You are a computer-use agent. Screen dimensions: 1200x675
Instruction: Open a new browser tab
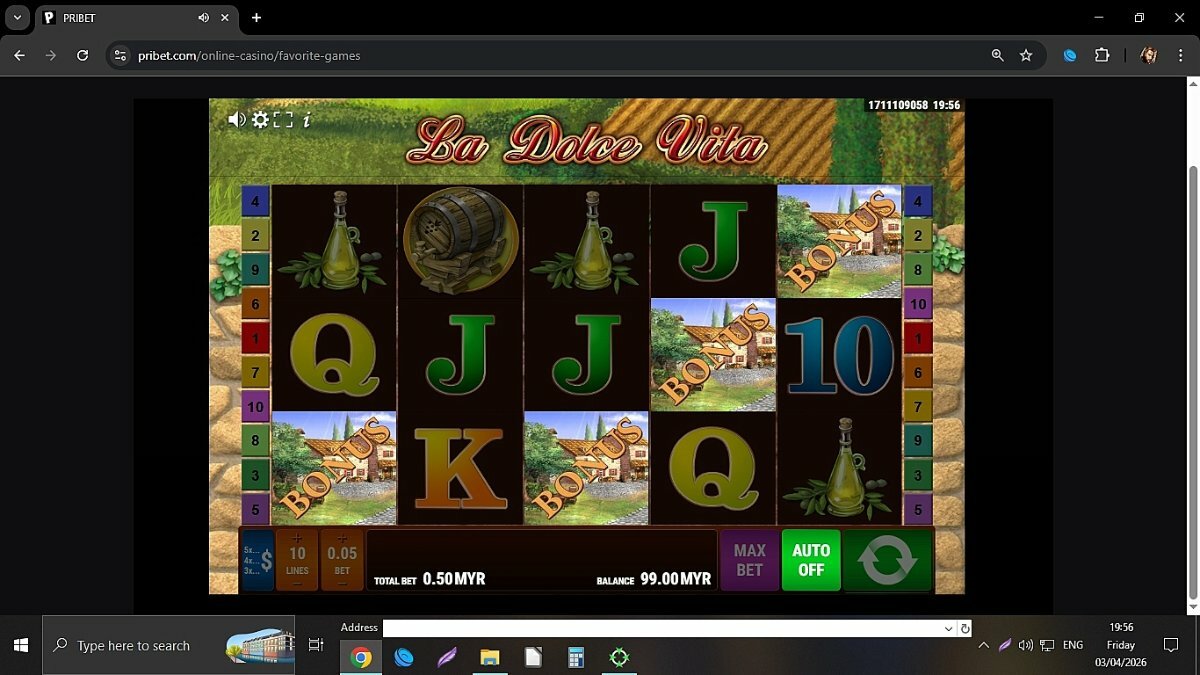[256, 18]
